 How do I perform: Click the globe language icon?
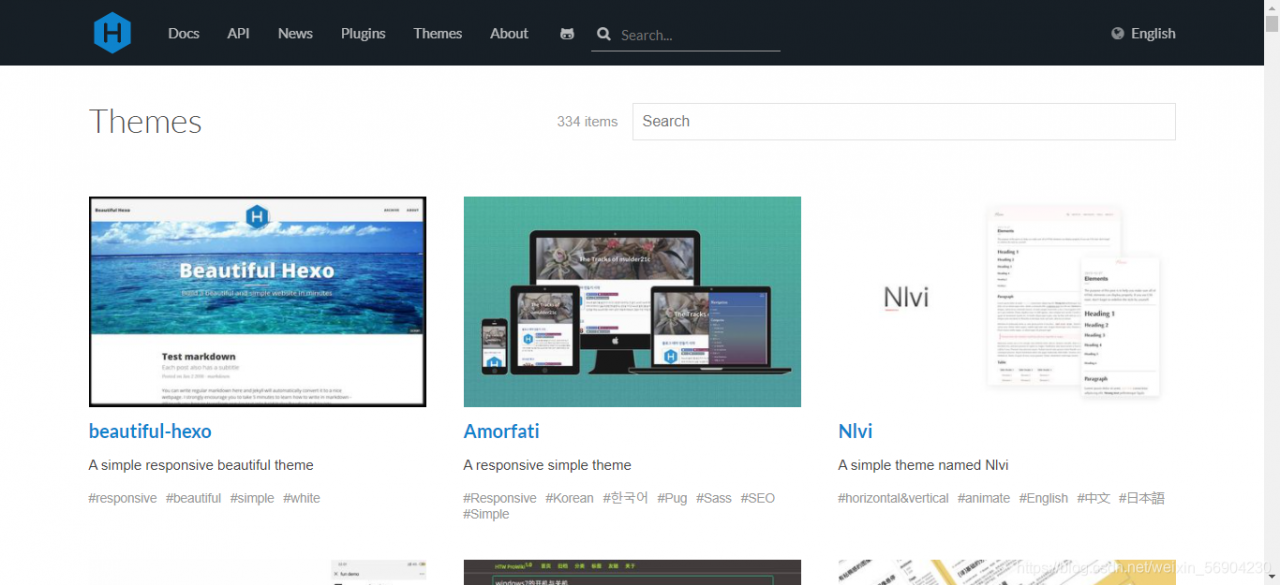1118,33
